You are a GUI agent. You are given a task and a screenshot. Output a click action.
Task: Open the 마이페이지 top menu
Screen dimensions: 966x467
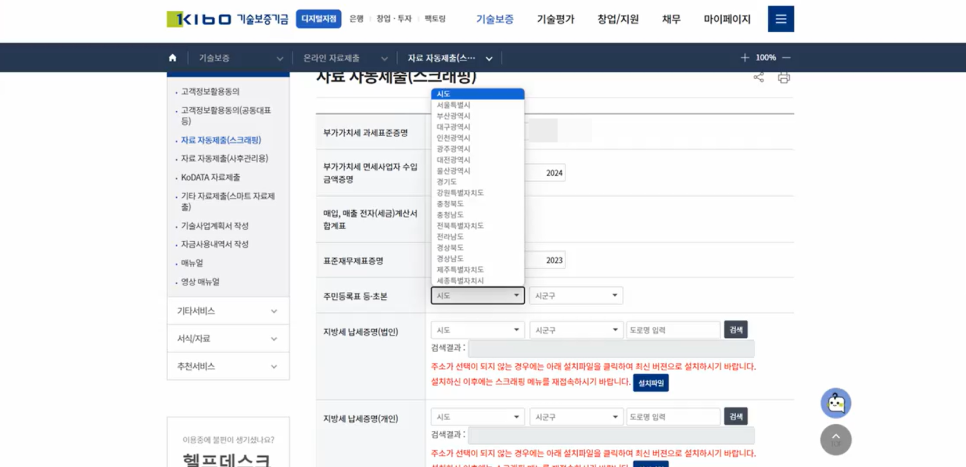coord(726,19)
